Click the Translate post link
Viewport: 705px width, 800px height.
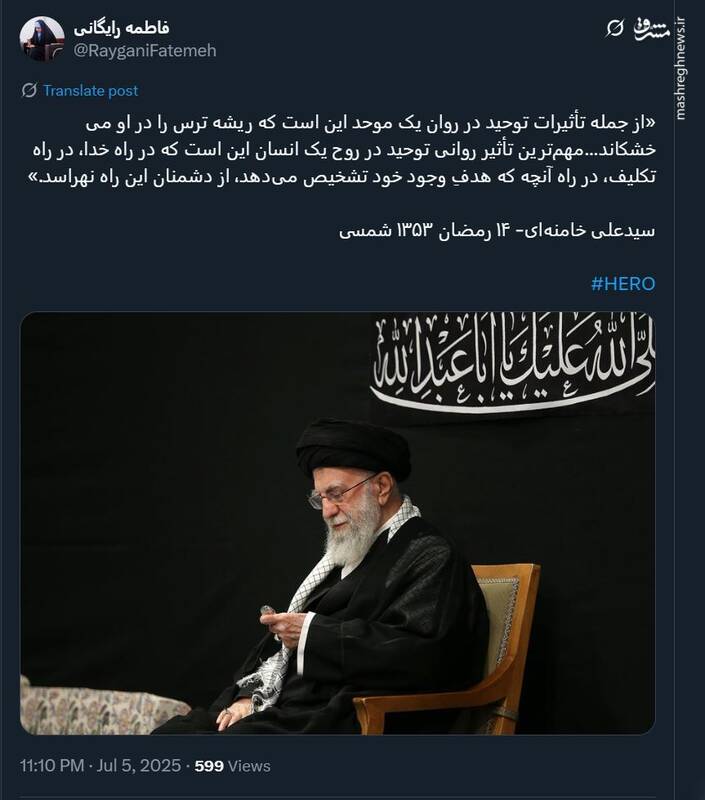pyautogui.click(x=91, y=90)
